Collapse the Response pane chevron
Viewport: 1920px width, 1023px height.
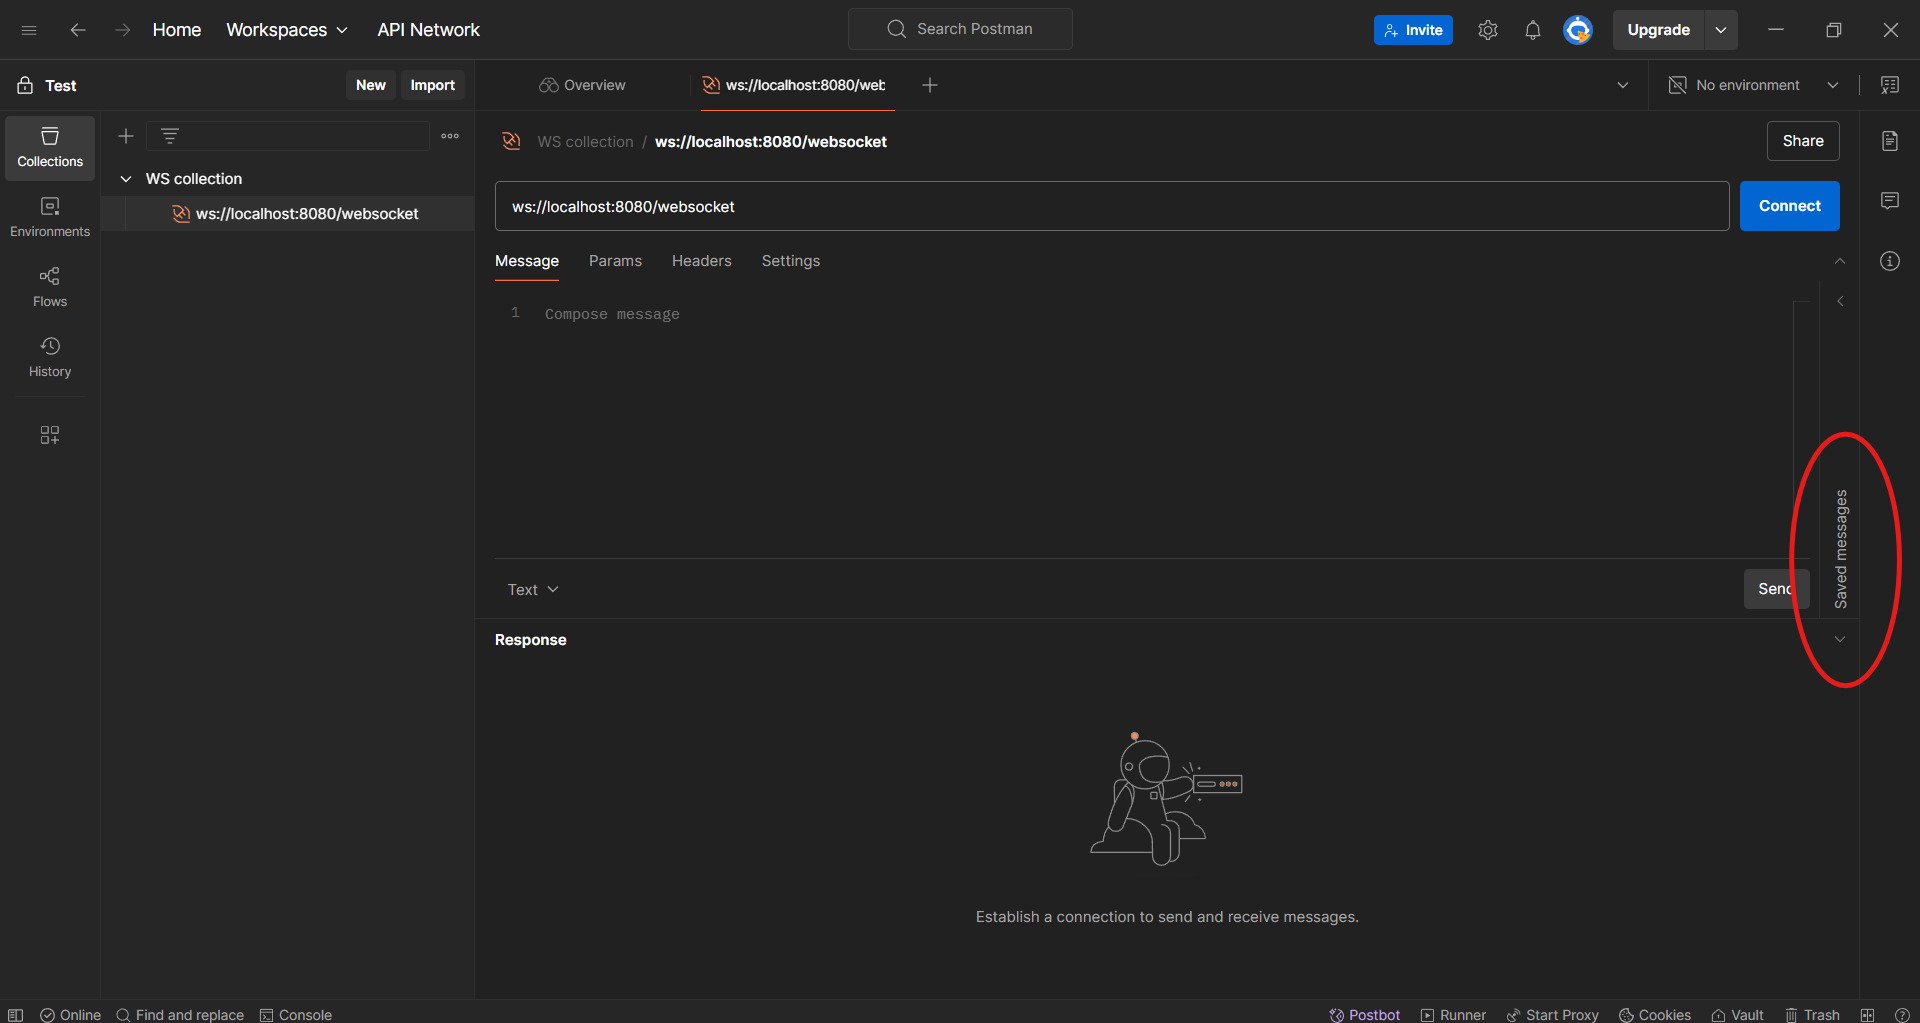(x=1840, y=639)
